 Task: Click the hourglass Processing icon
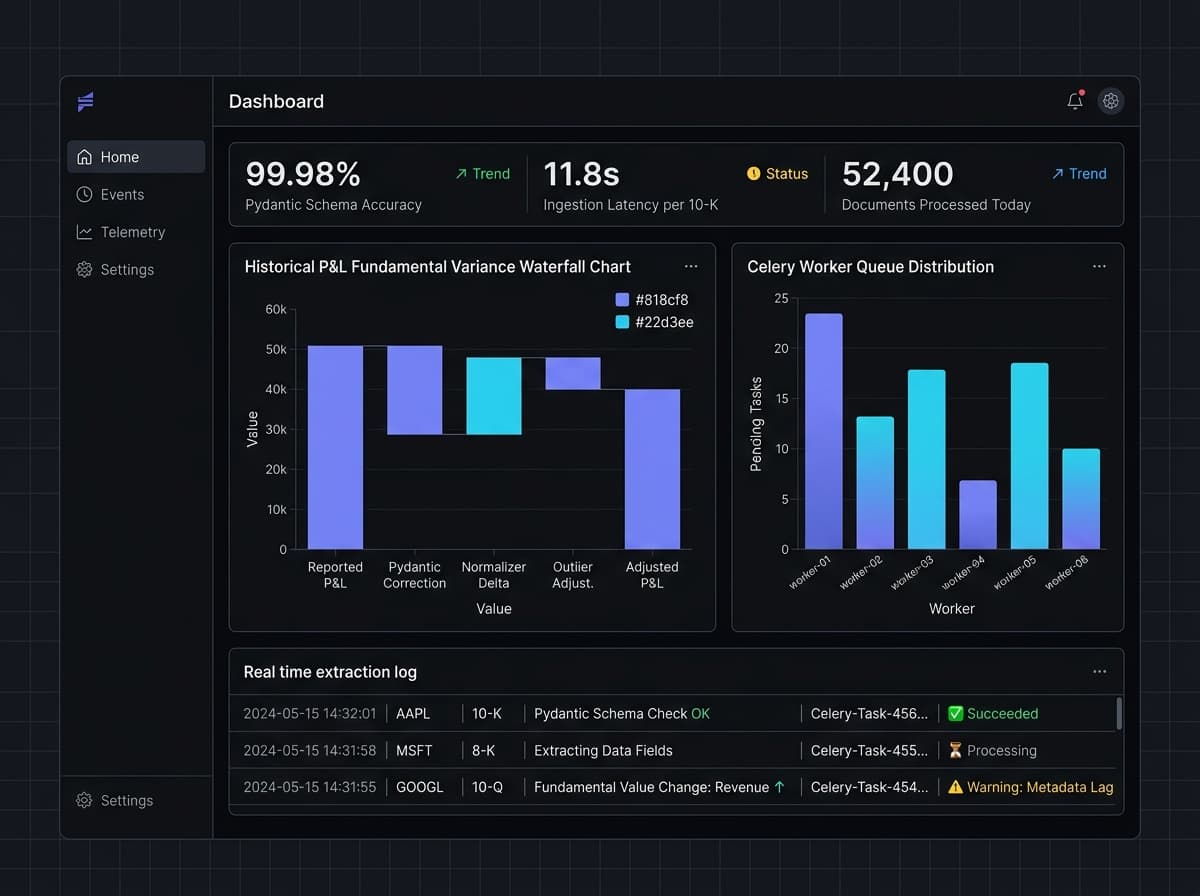[955, 751]
